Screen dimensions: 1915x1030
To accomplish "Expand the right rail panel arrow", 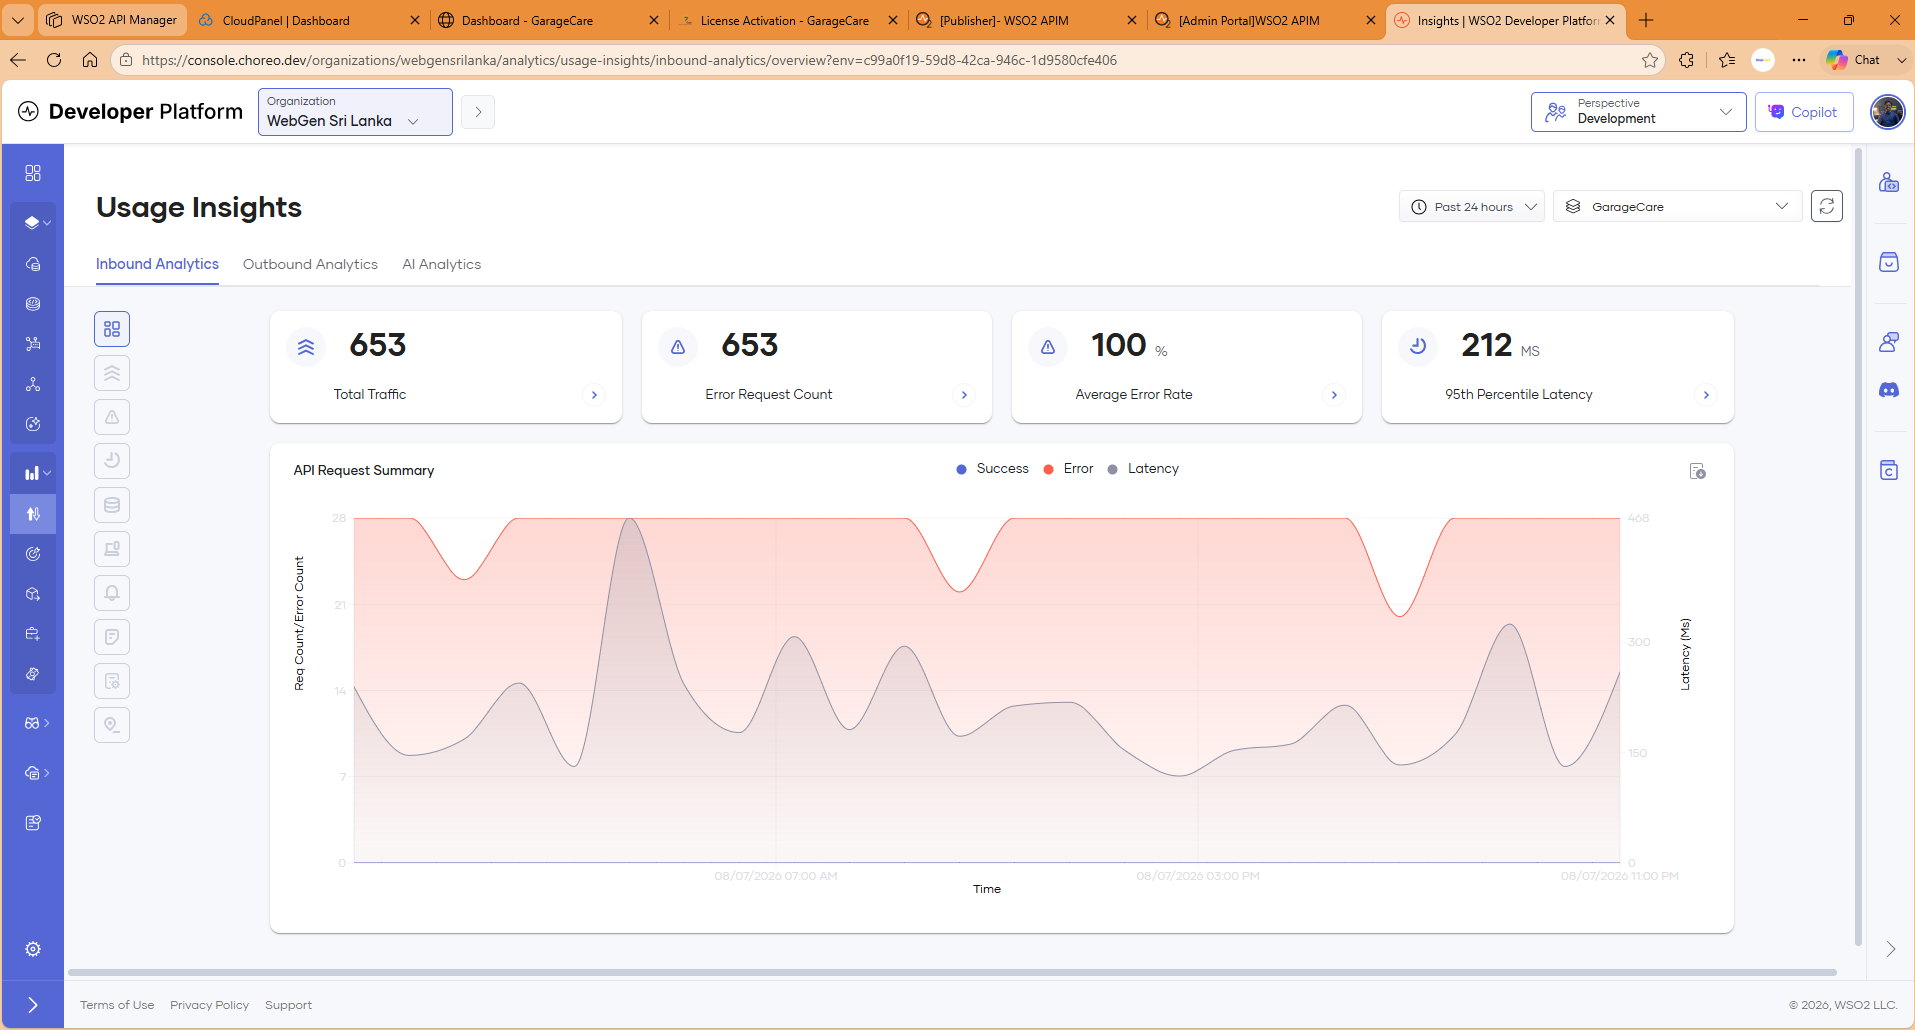I will click(1890, 949).
